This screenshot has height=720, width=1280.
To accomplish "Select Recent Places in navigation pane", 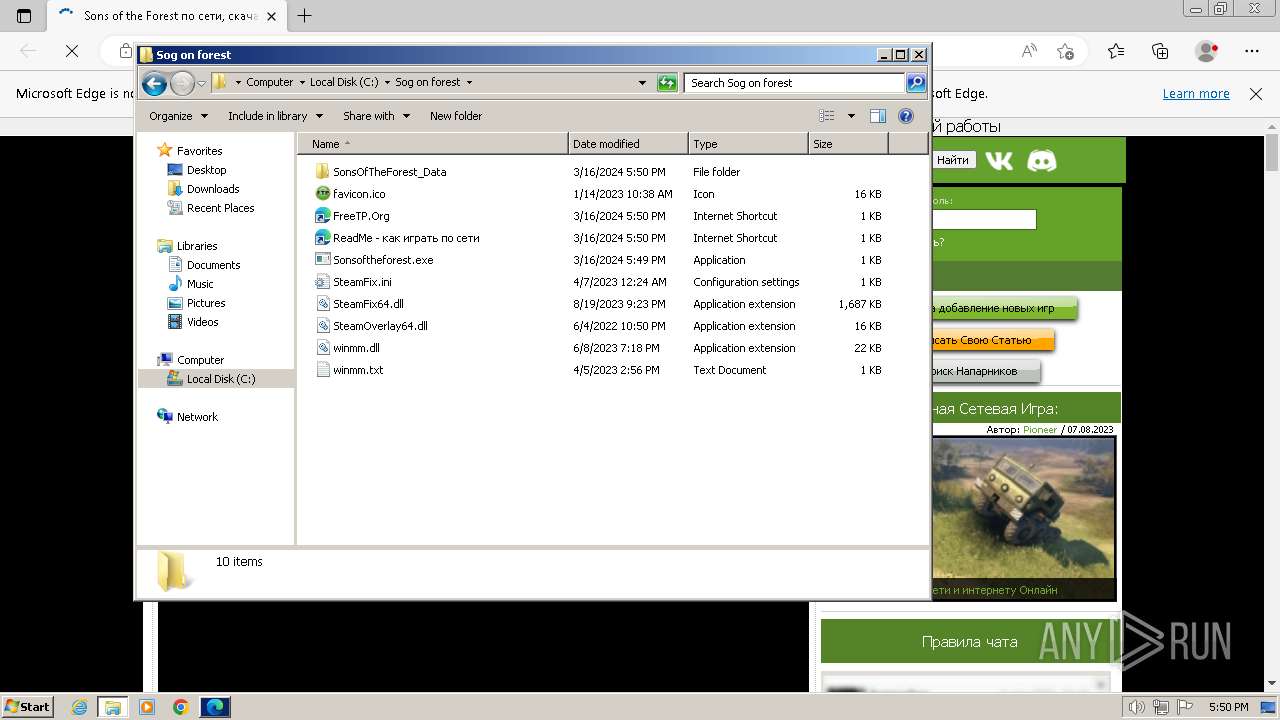I will [x=220, y=208].
